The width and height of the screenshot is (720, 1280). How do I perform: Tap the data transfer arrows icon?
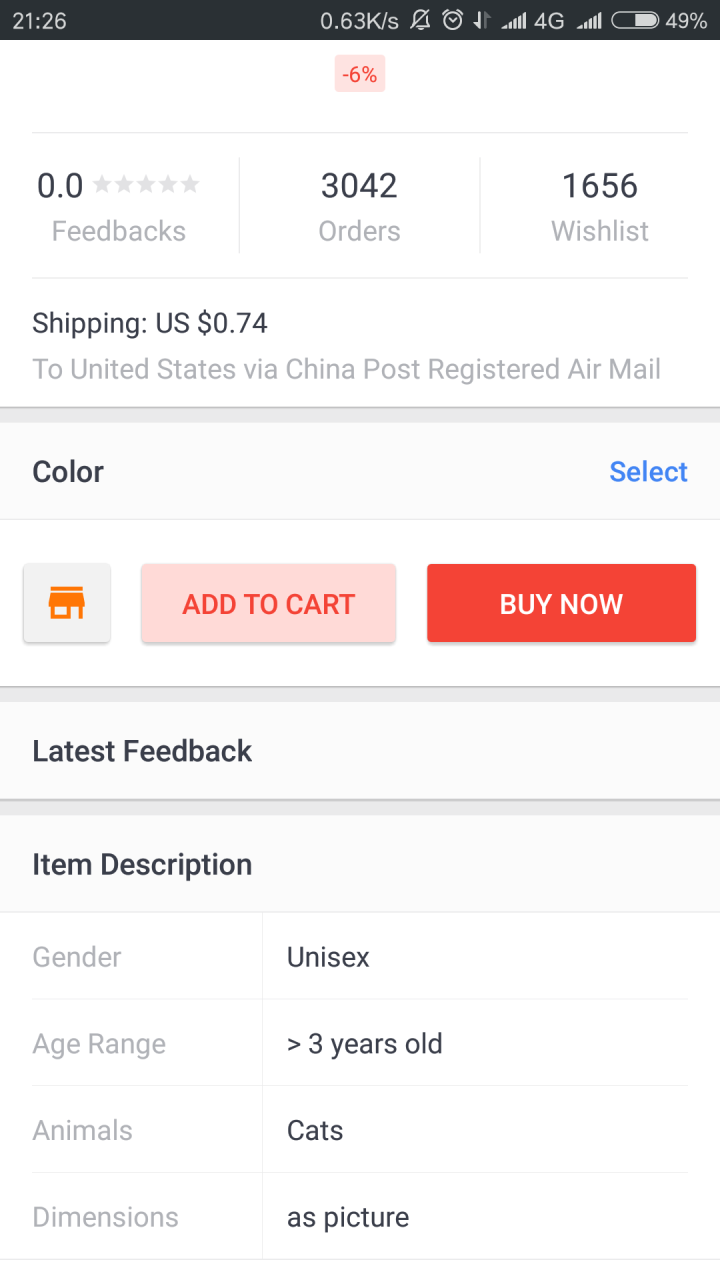click(482, 20)
